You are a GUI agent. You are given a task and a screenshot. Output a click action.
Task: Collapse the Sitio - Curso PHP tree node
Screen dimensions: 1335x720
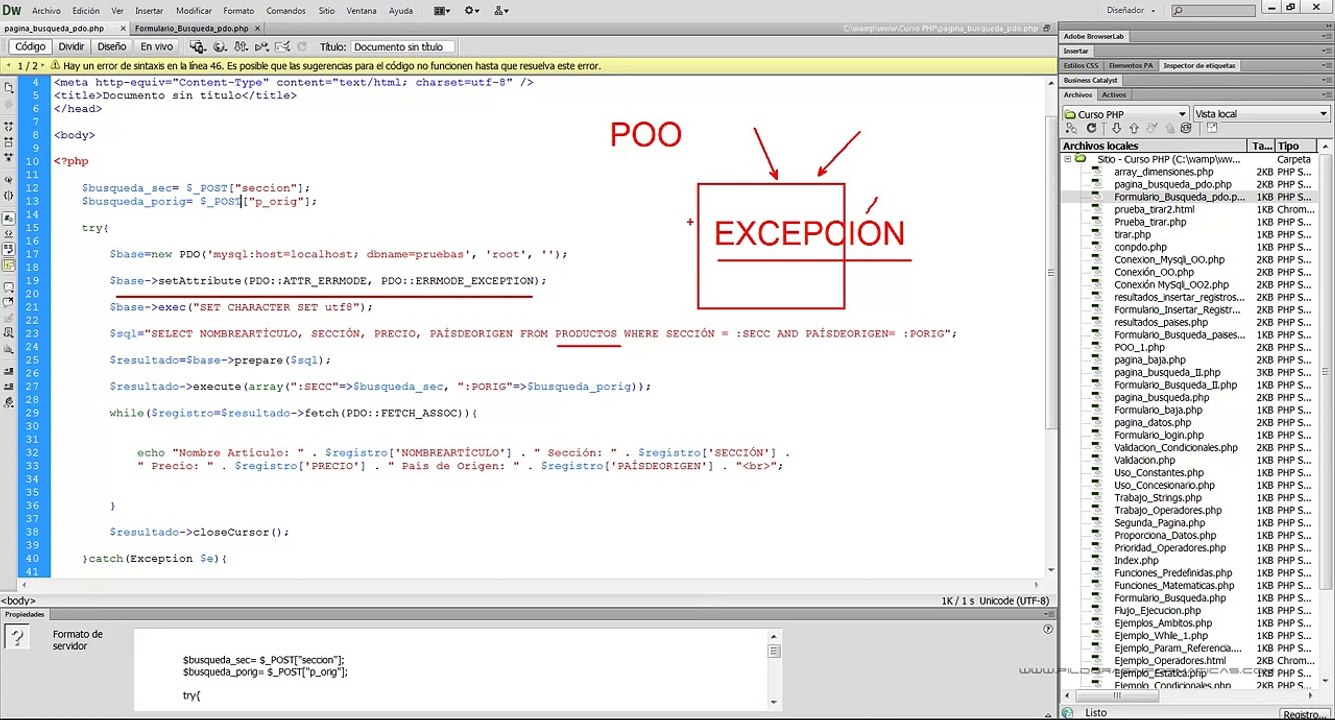click(1068, 159)
